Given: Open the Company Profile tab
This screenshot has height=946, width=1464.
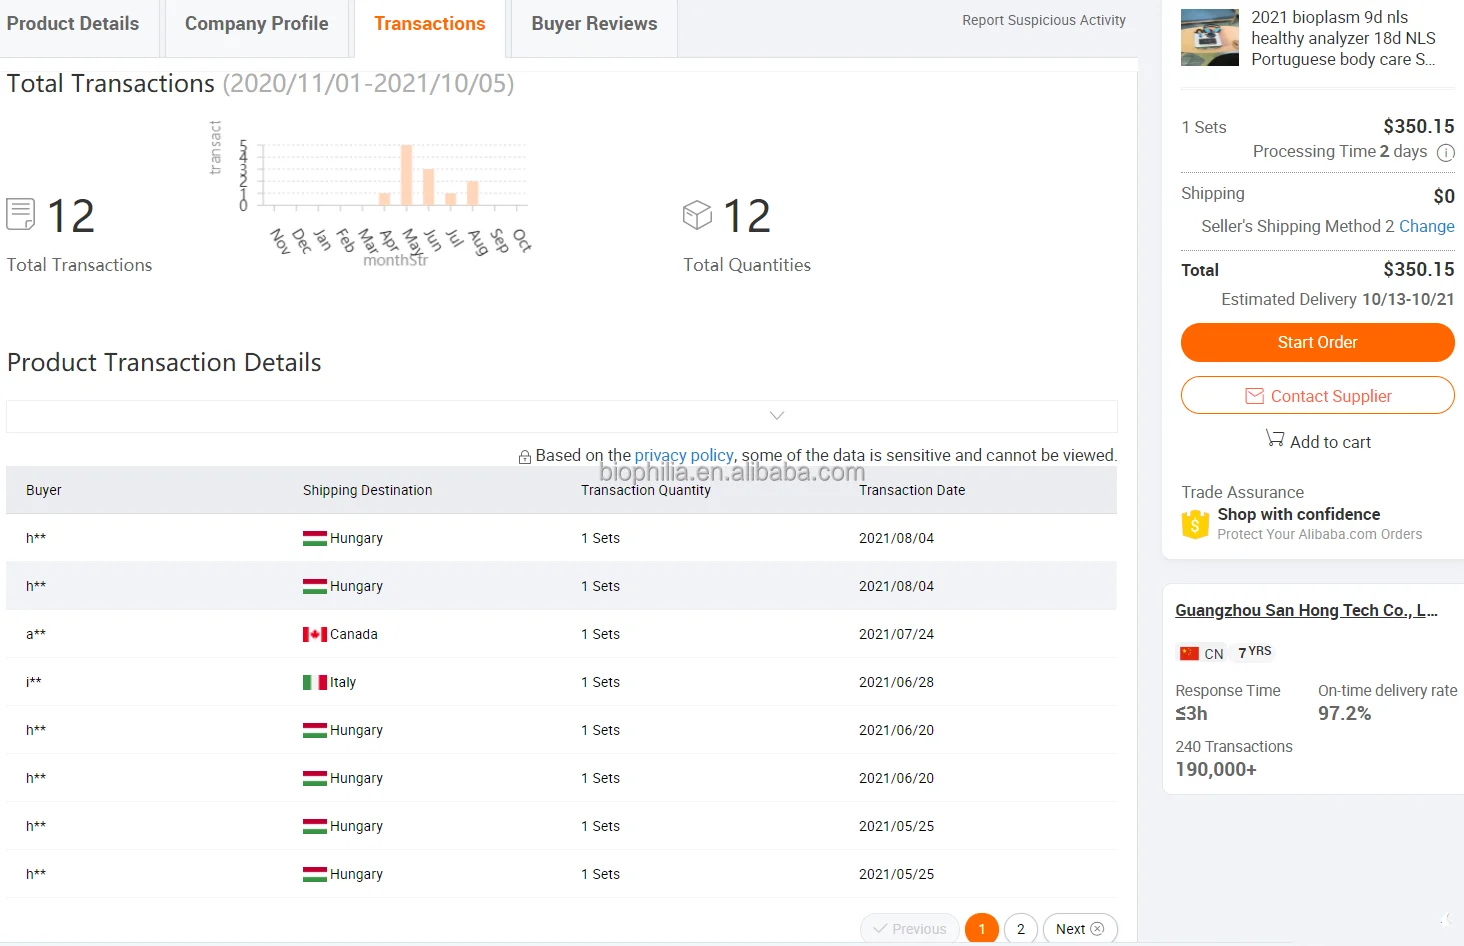Looking at the screenshot, I should (x=256, y=24).
